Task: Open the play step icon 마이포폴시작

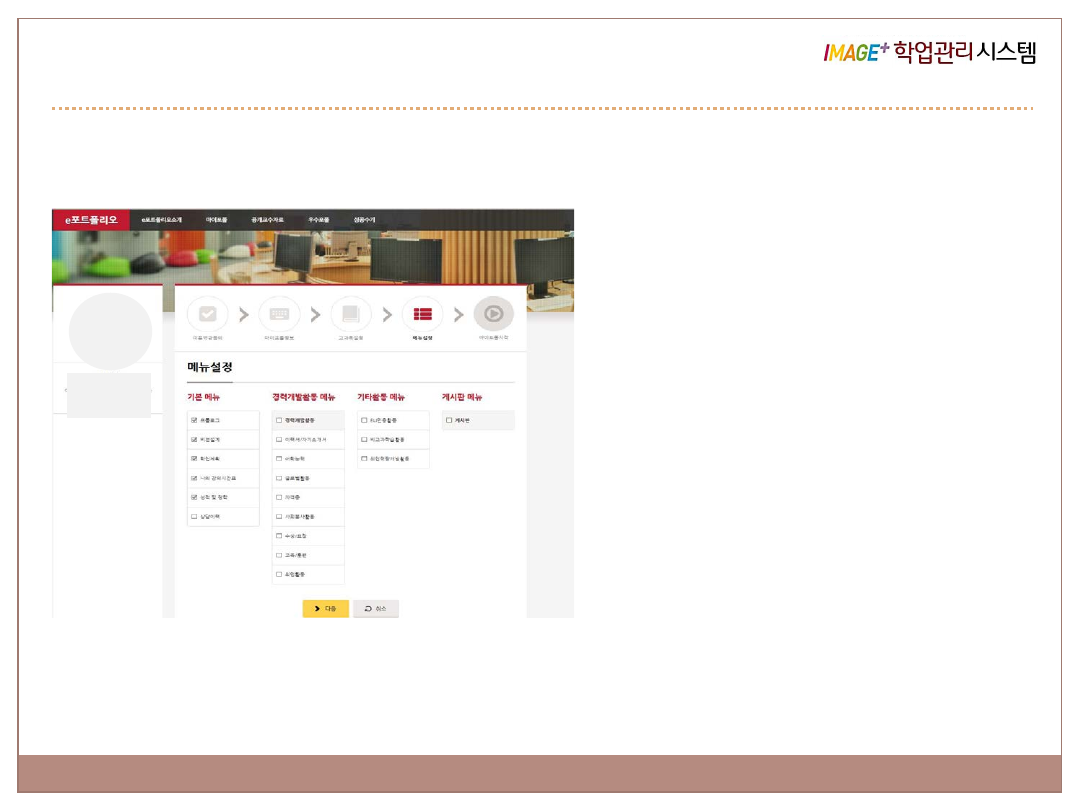Action: pyautogui.click(x=494, y=314)
